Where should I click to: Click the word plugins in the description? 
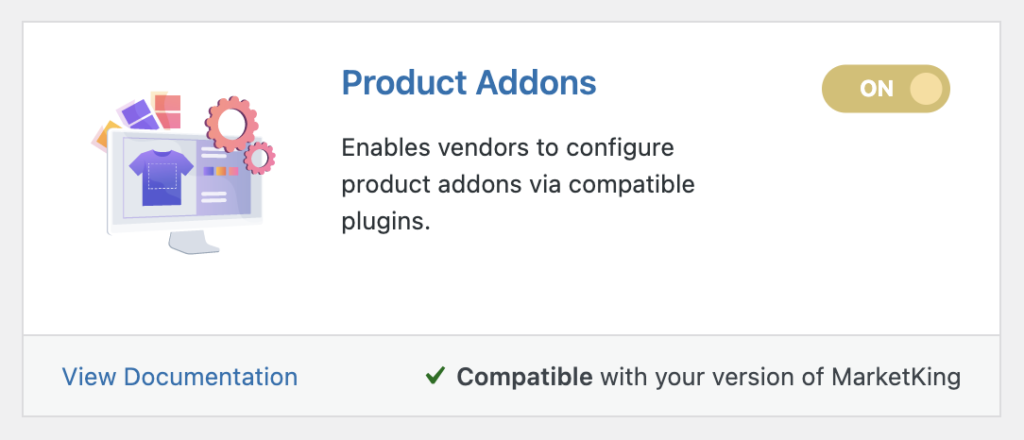(386, 222)
